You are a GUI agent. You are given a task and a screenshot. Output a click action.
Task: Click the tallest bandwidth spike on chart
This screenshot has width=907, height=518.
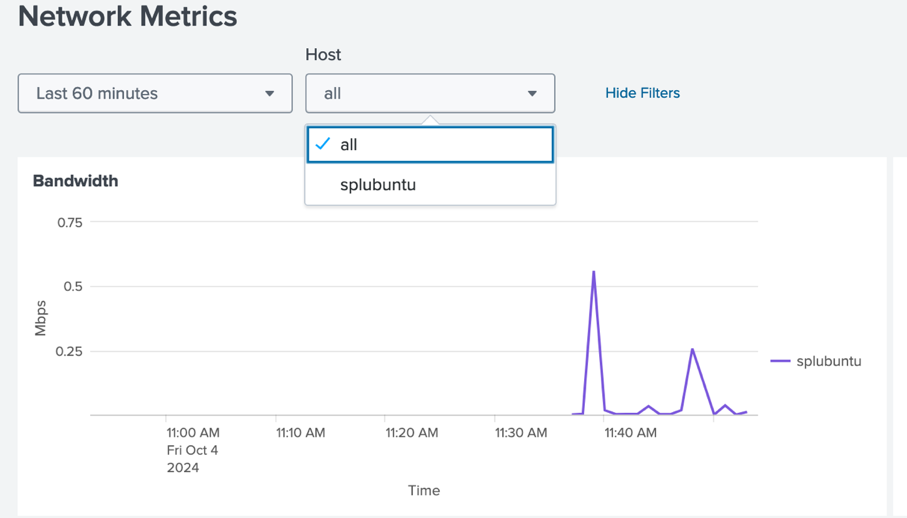594,272
